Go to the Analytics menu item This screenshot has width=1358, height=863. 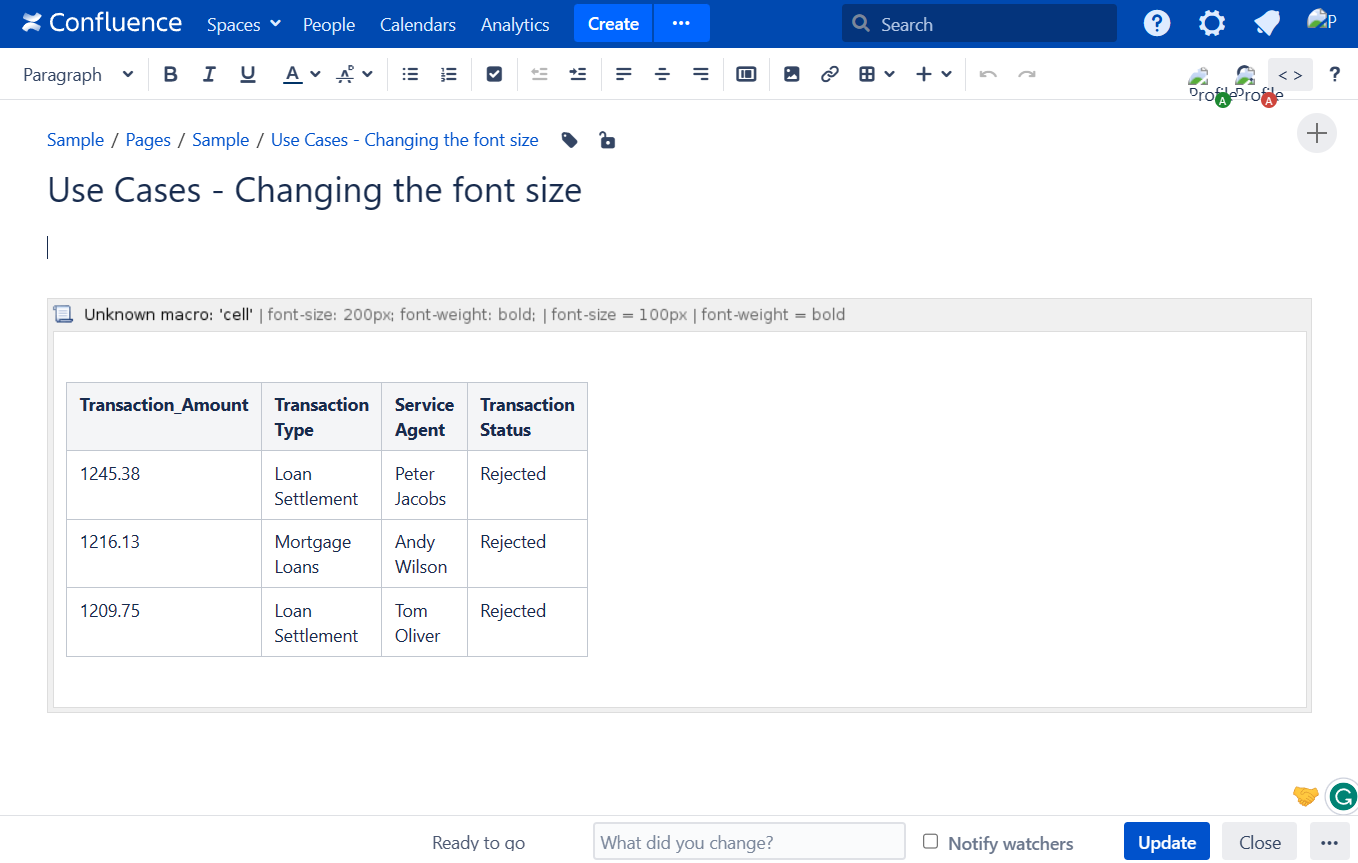515,24
